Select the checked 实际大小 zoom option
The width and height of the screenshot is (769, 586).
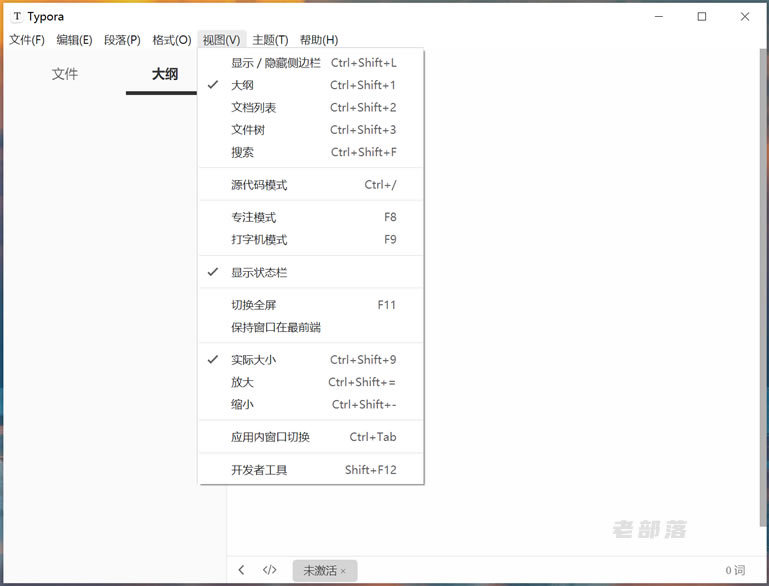point(311,360)
